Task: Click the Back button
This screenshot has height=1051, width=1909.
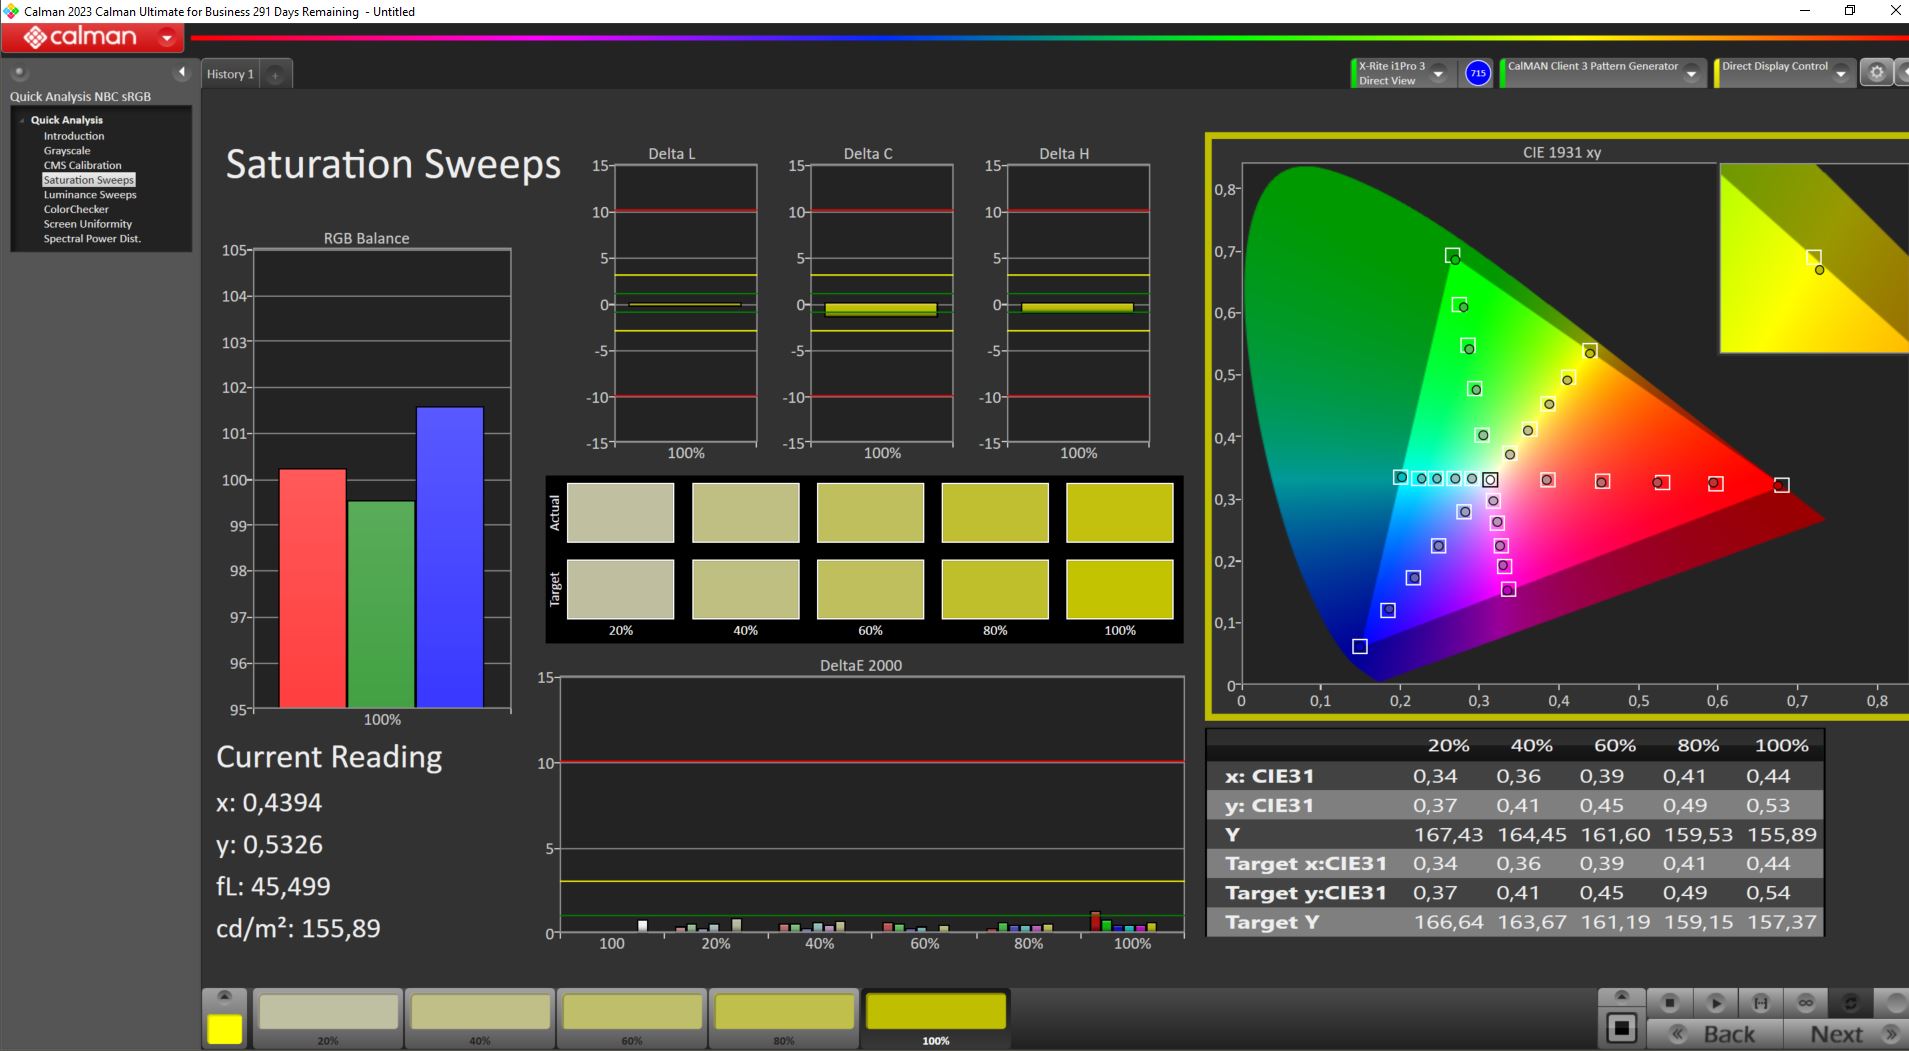Action: pos(1716,1034)
